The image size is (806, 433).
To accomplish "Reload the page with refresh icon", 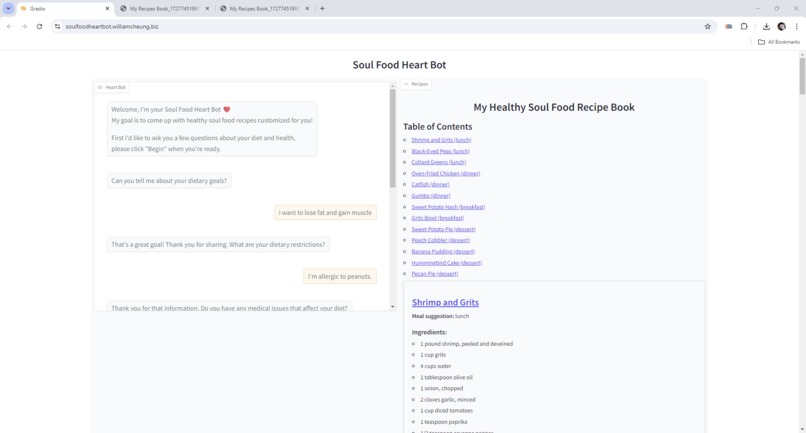I will click(39, 26).
